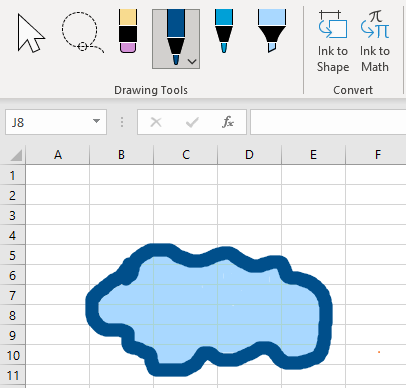
Task: Click Ink to Shape
Action: [x=333, y=41]
